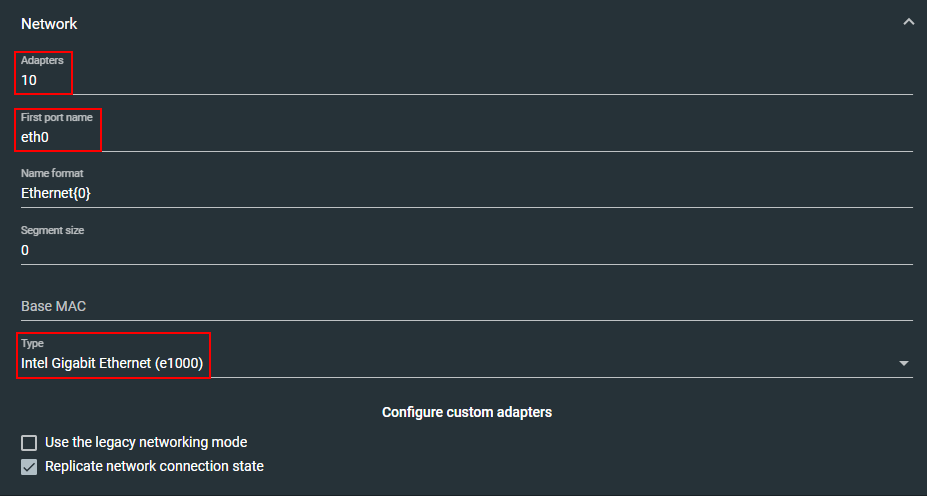Click the 'Use the legacy networking mode' label

[146, 442]
